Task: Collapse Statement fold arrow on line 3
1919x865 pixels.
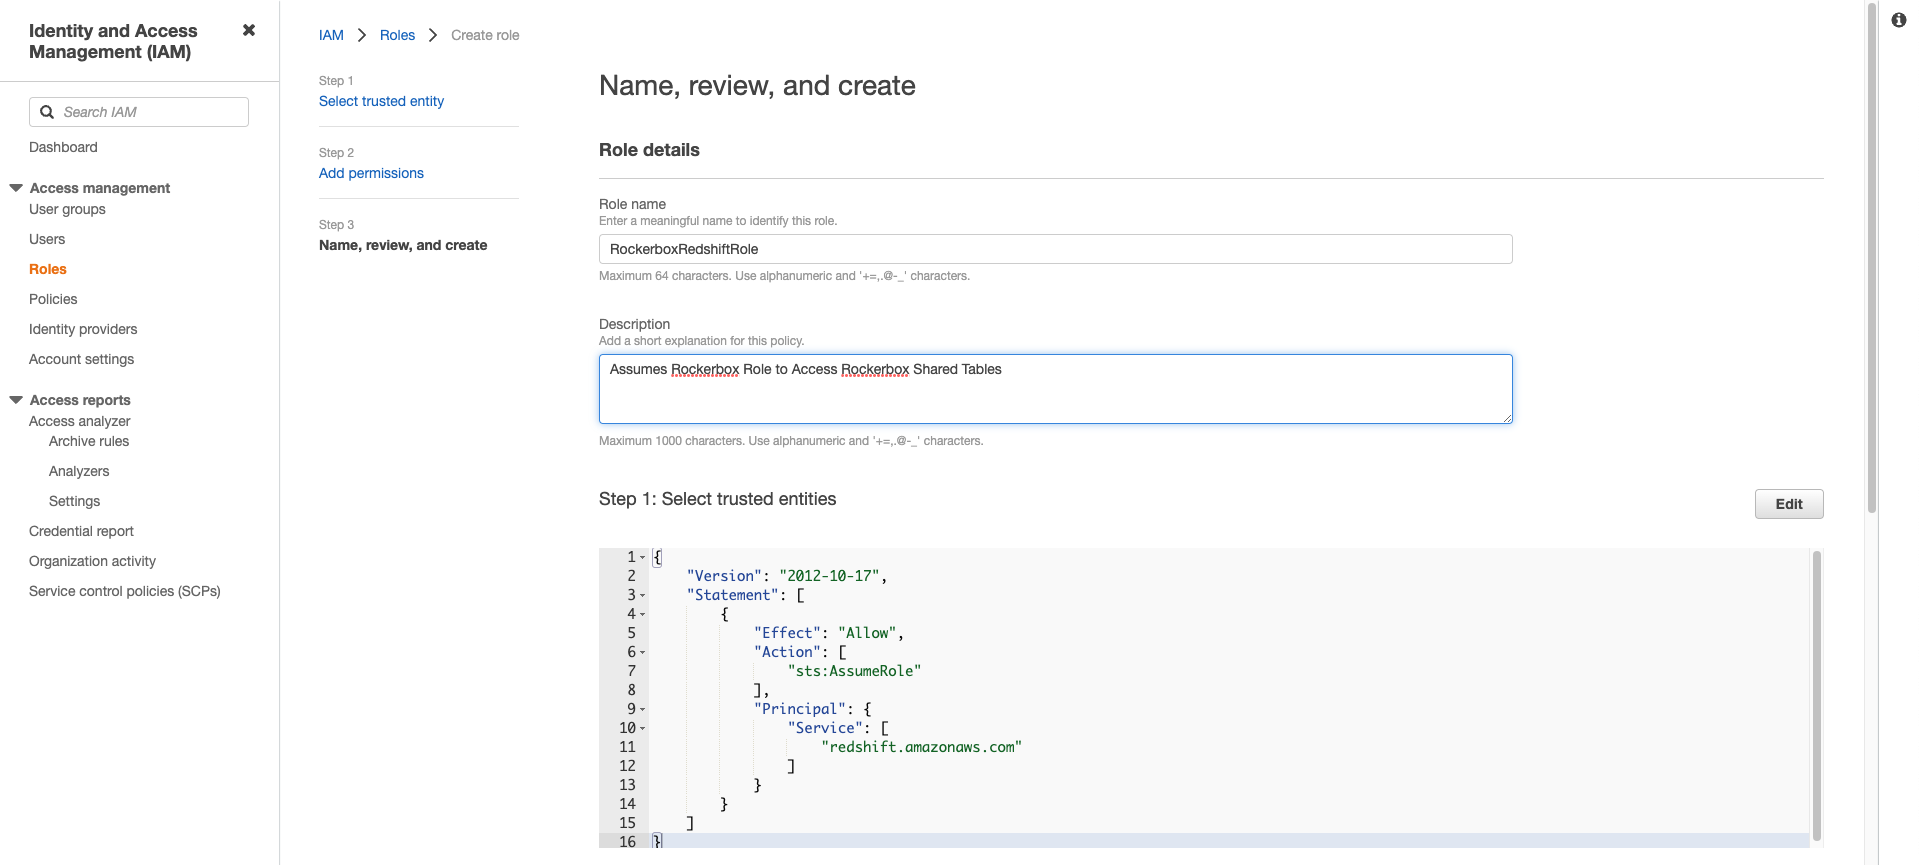Action: coord(642,596)
